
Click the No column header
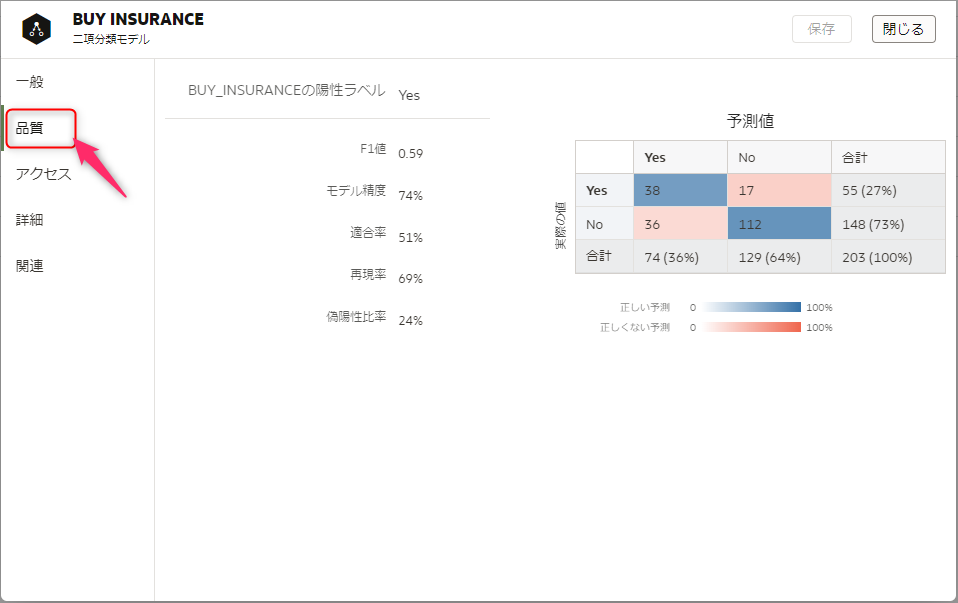click(779, 157)
